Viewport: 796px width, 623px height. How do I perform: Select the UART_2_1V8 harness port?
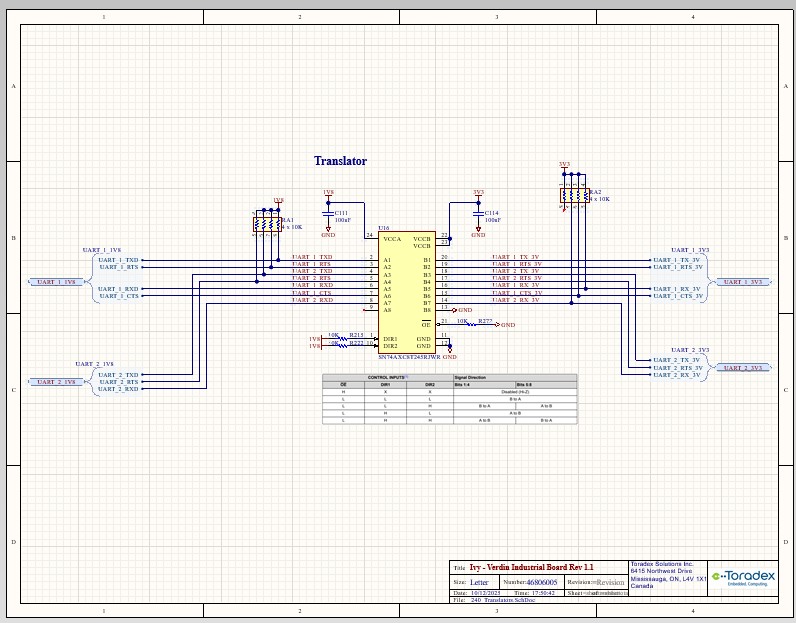point(57,382)
